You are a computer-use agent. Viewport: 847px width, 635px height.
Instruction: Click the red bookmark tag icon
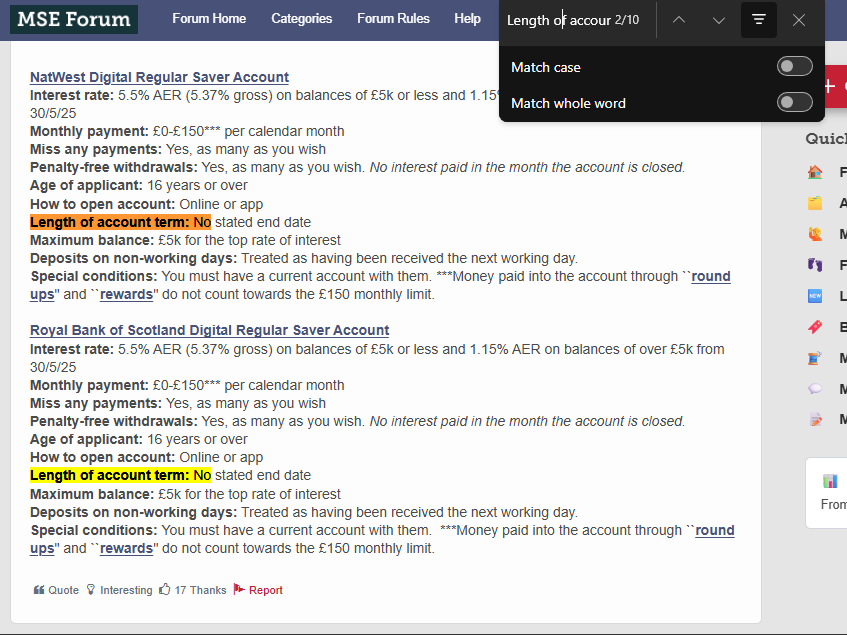tap(815, 327)
